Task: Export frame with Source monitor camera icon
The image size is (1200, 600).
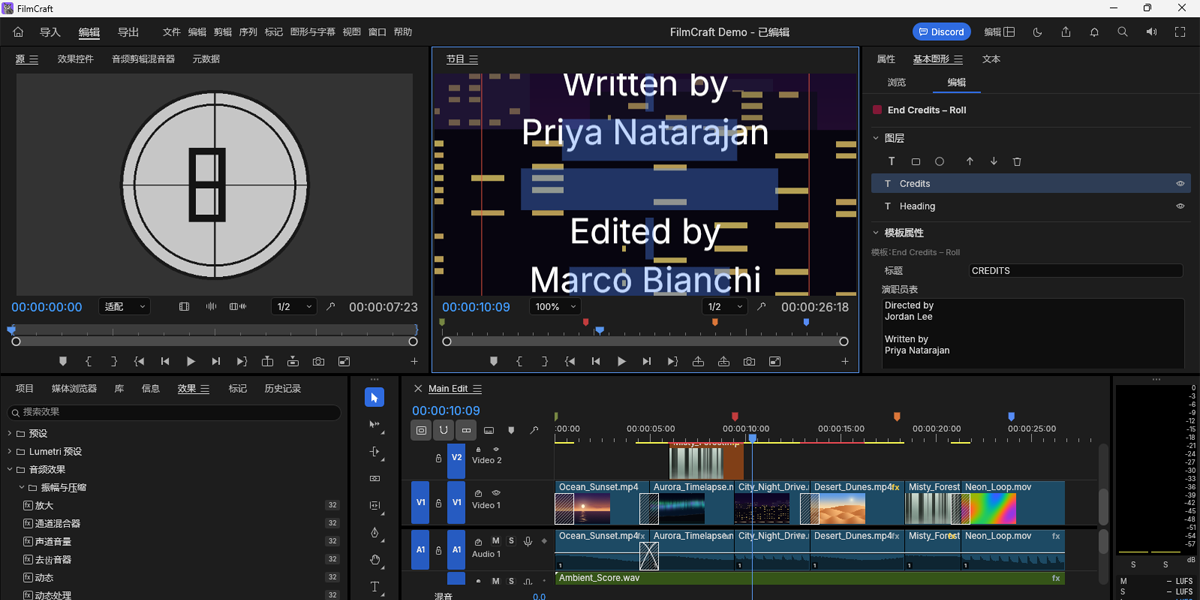Action: (318, 361)
